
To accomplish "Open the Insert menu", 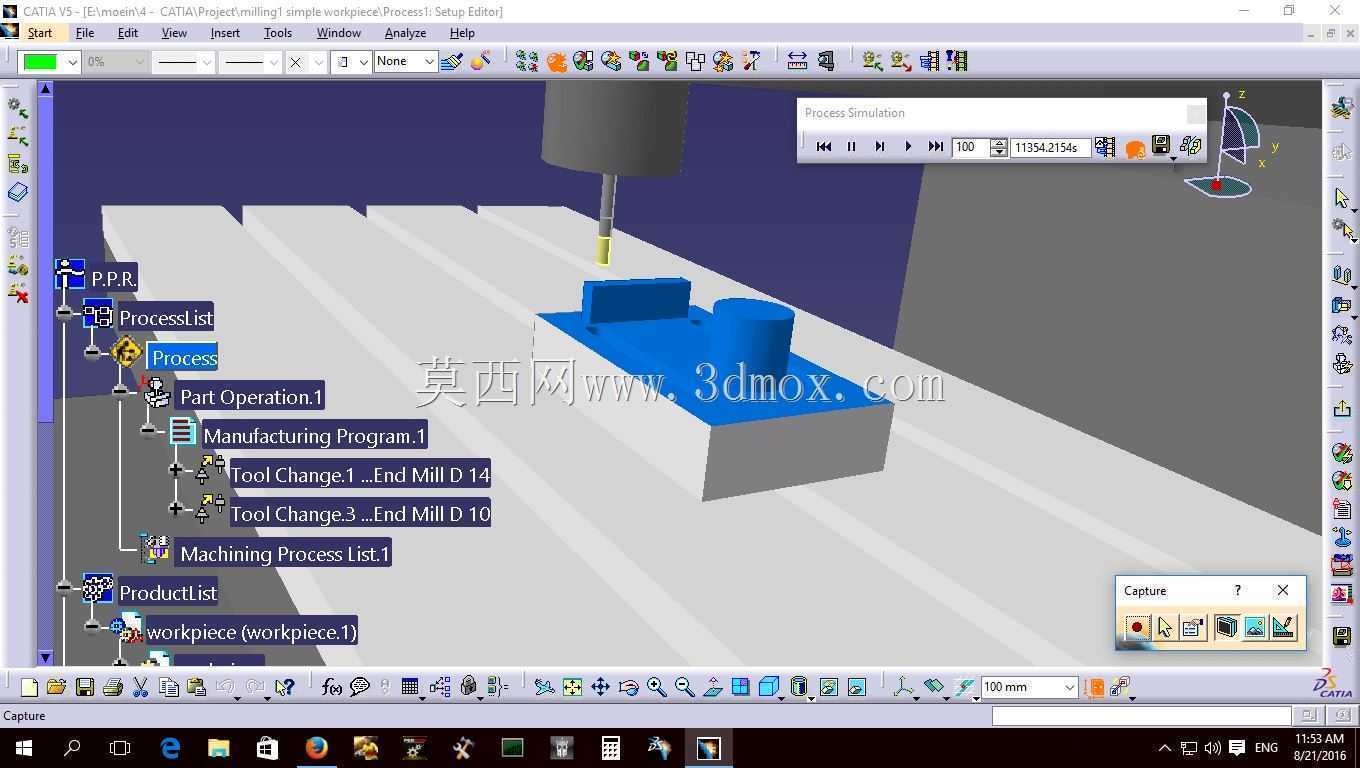I will 225,33.
